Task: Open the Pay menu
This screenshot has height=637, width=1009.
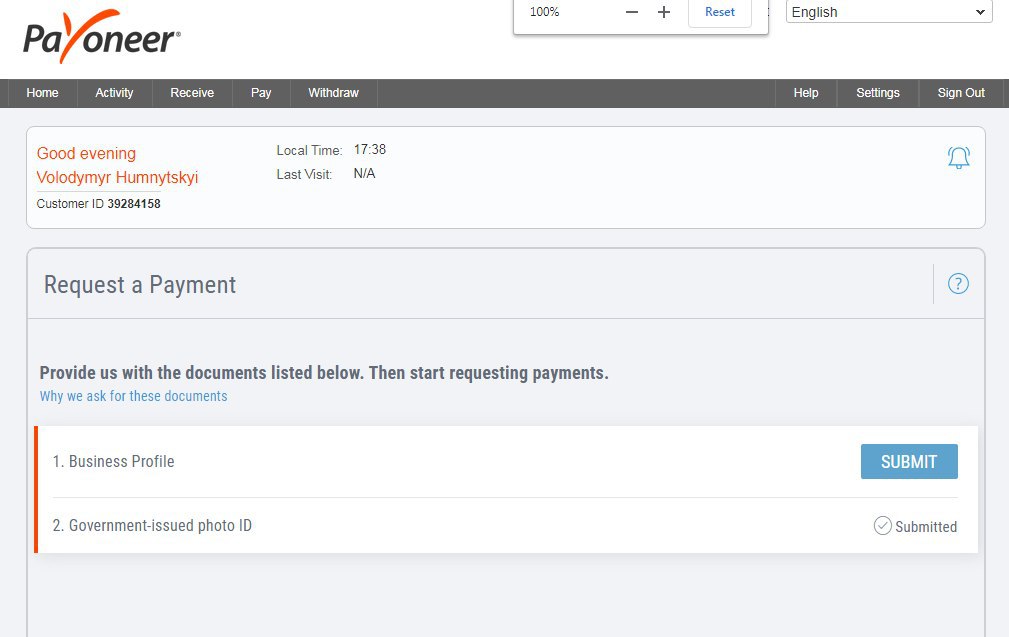Action: (x=261, y=93)
